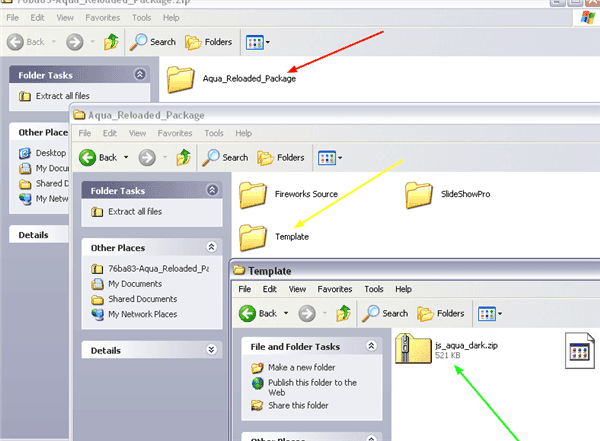The image size is (600, 441).
Task: Select the Template folder icon
Action: [253, 237]
